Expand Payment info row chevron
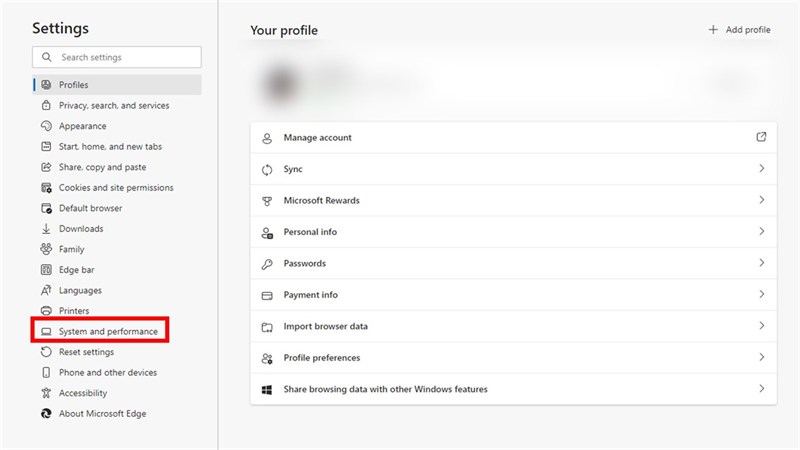 pos(762,294)
